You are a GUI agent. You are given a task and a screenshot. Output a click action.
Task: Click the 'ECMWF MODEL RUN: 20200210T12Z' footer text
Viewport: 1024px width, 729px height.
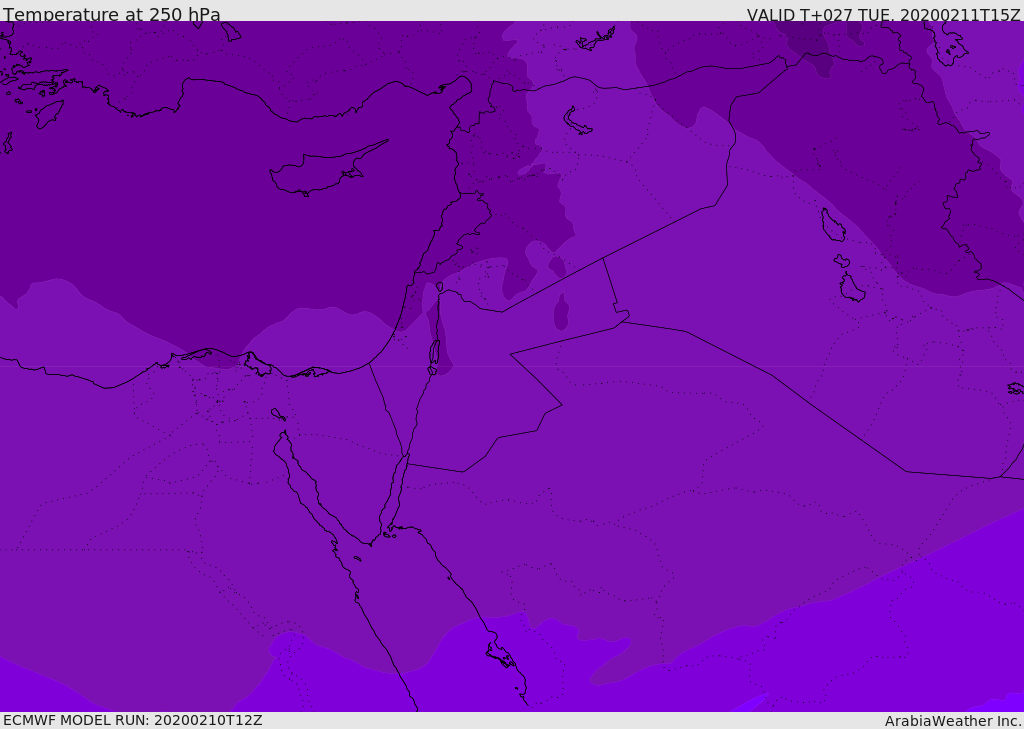pyautogui.click(x=133, y=720)
